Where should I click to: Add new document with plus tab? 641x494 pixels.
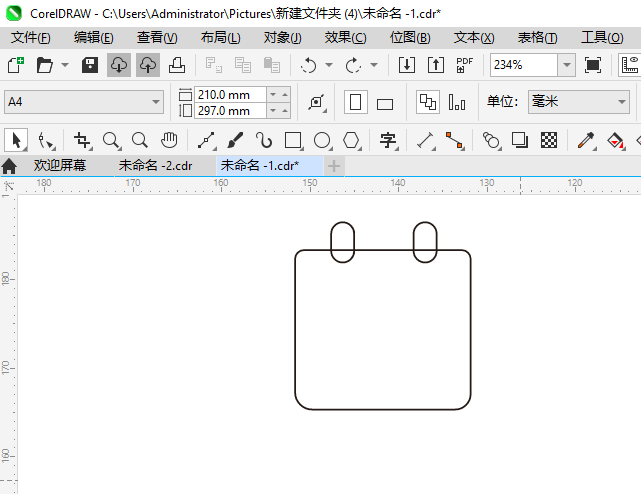(334, 166)
